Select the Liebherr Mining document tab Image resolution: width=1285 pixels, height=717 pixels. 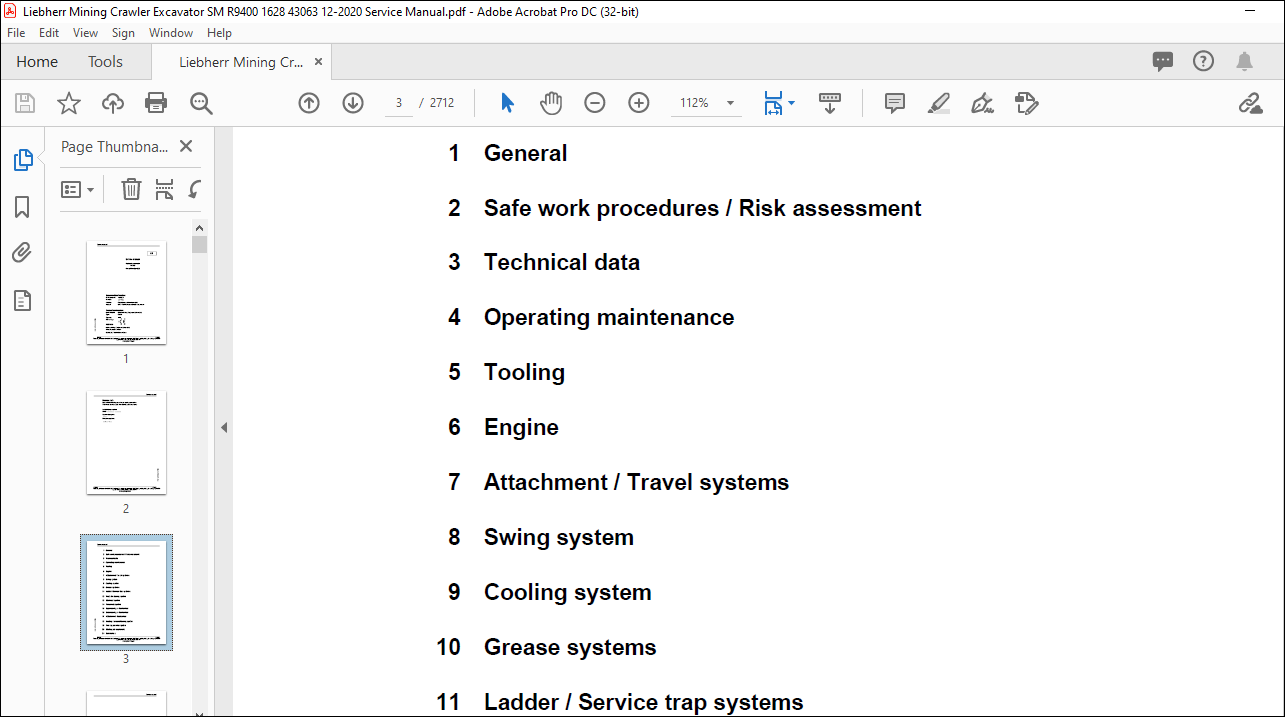pos(241,62)
